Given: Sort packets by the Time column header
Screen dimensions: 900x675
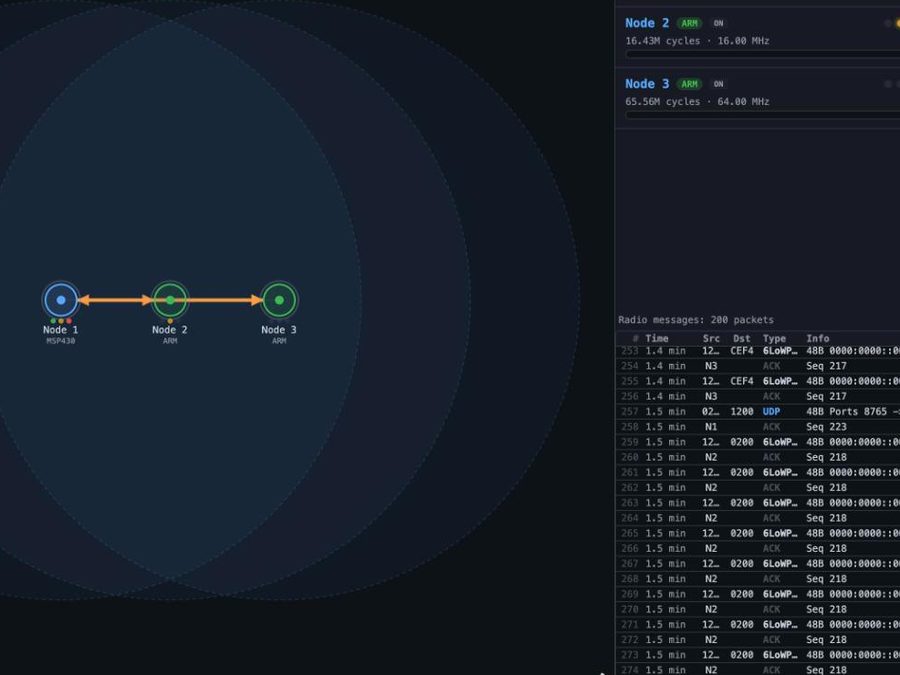Looking at the screenshot, I should [x=657, y=338].
